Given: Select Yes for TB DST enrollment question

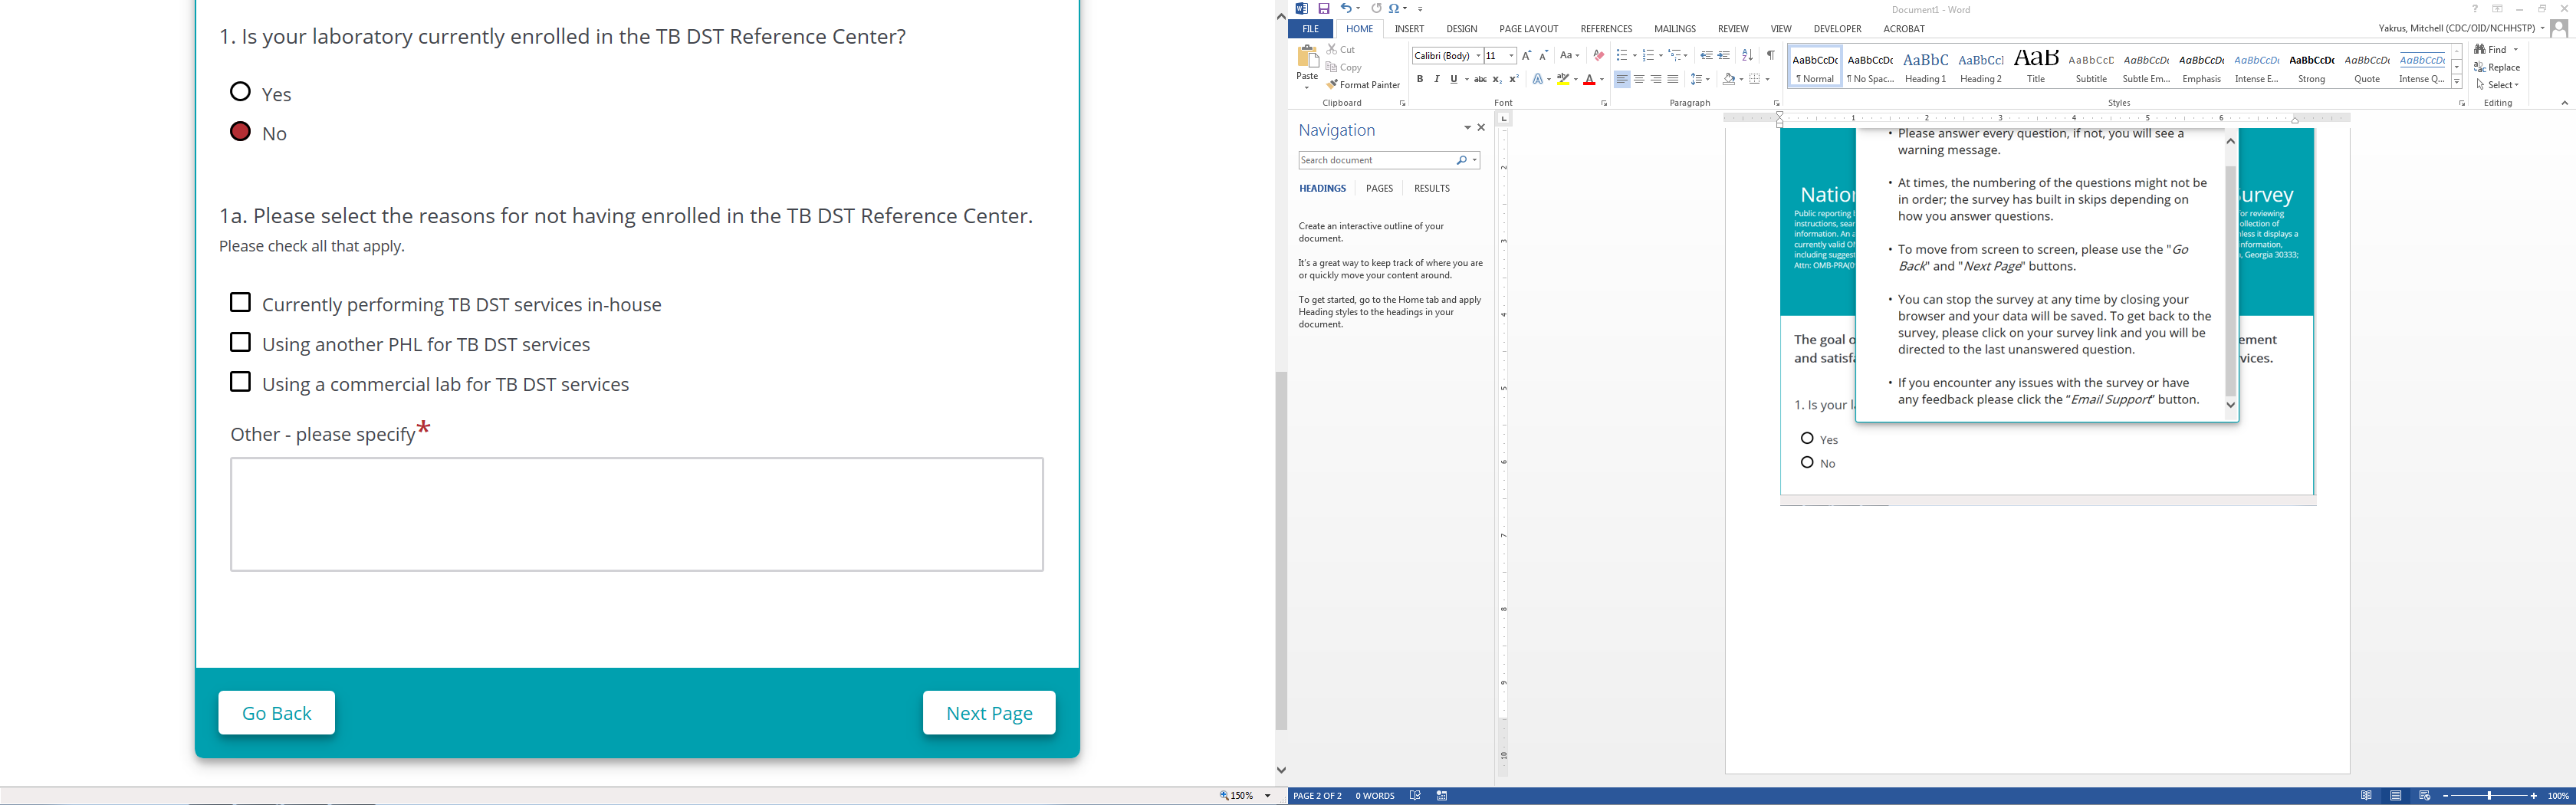Looking at the screenshot, I should coord(240,92).
